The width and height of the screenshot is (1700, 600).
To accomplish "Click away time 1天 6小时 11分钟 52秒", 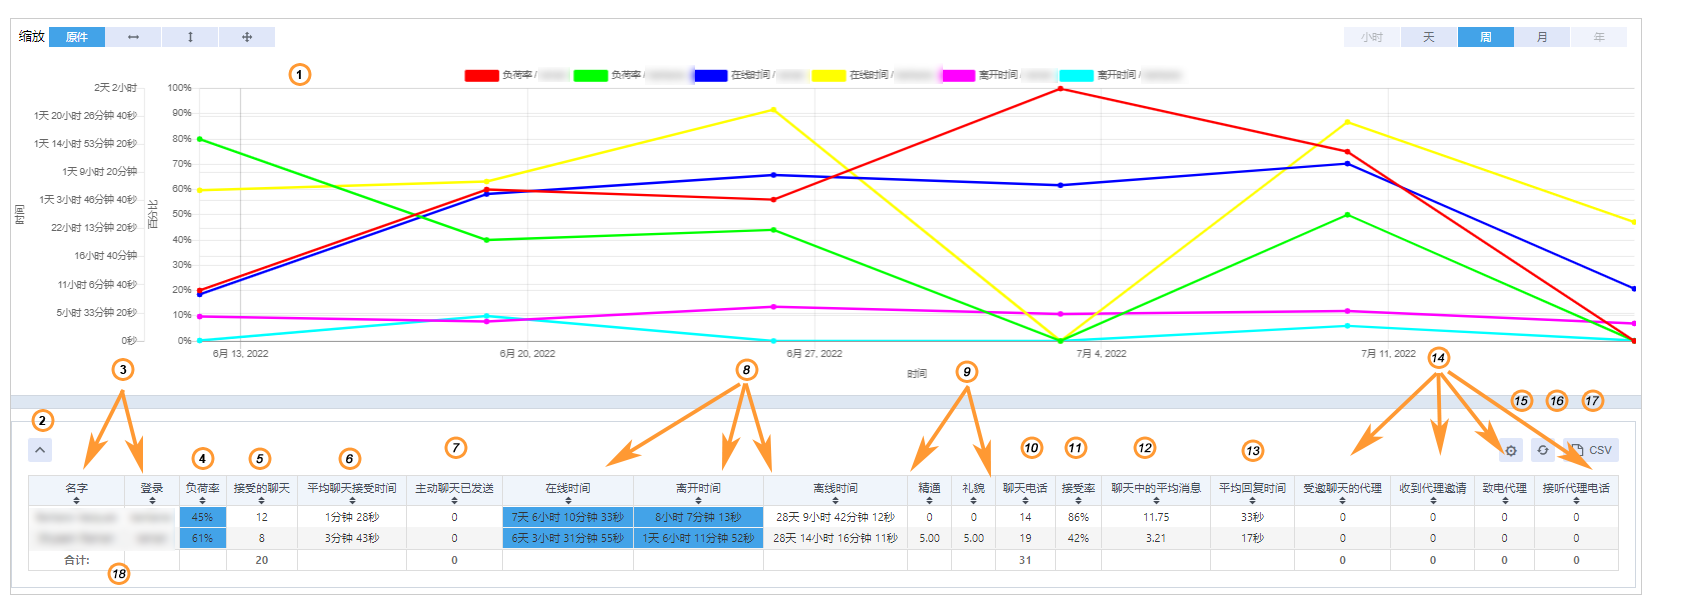I will point(698,538).
